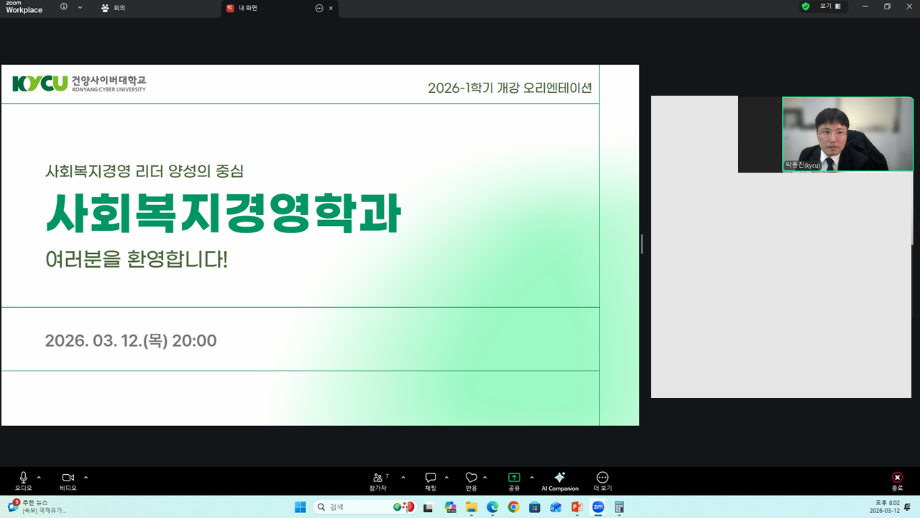
Task: Toggle the 비디오 camera button
Action: point(68,481)
